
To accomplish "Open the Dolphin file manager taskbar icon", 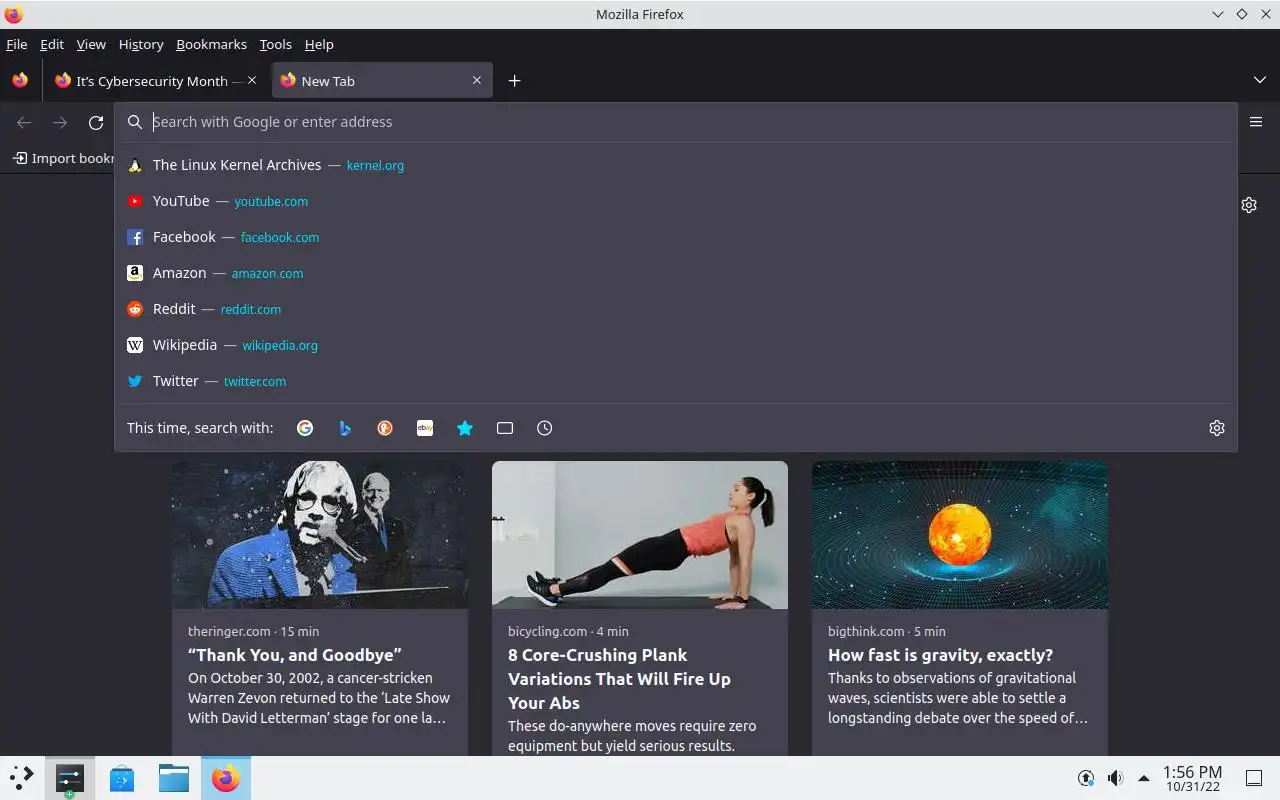I will [173, 778].
